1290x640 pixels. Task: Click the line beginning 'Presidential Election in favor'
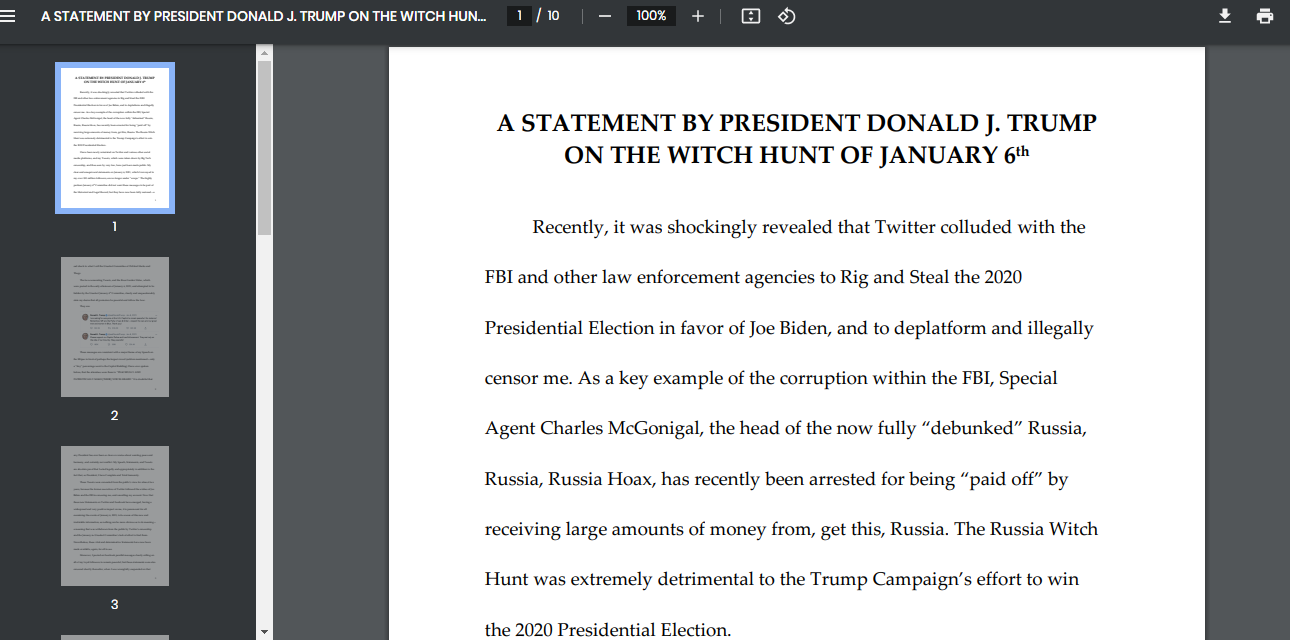coord(789,328)
